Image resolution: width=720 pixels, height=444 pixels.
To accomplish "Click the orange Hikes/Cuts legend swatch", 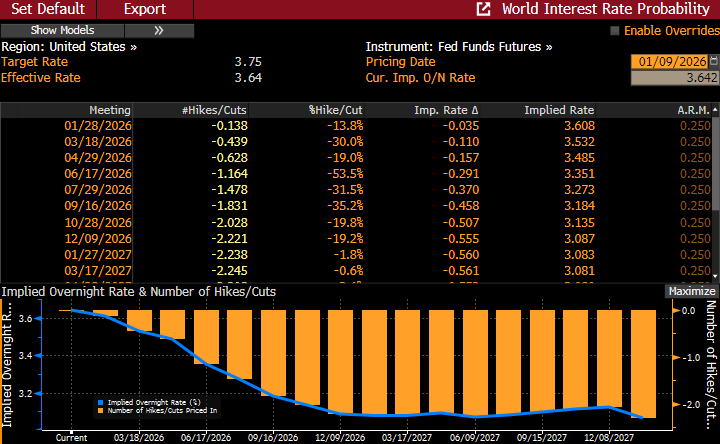I will [x=102, y=411].
